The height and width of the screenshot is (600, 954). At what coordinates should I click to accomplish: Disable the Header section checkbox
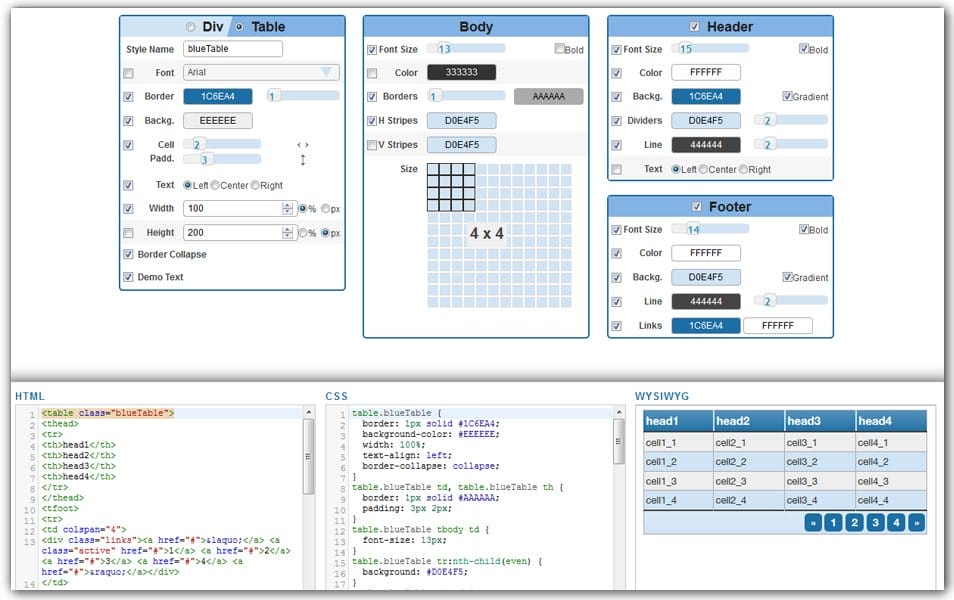(x=697, y=26)
